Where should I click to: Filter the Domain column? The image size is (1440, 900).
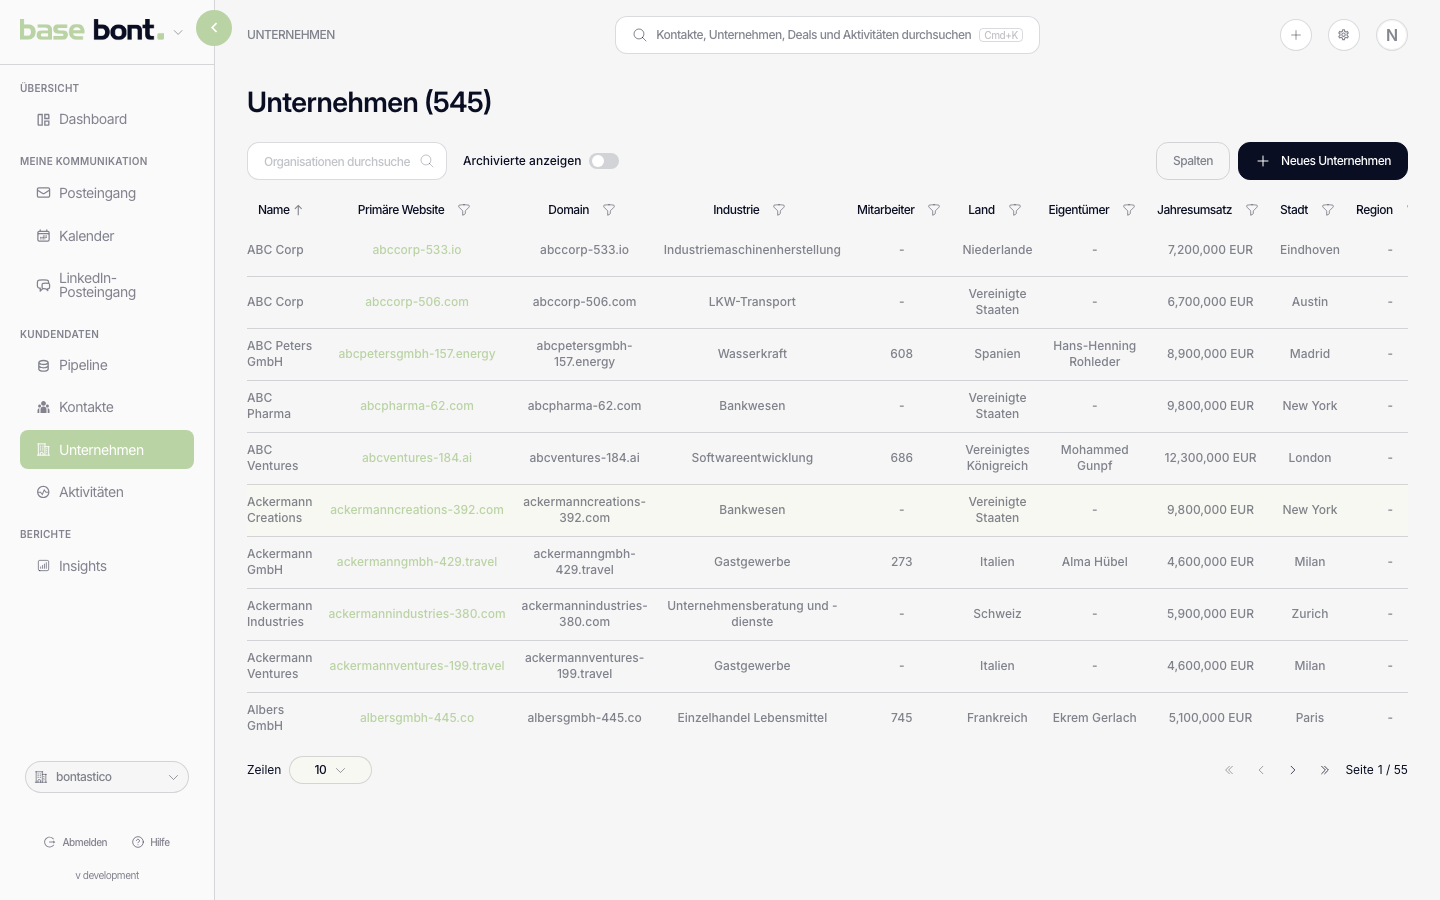(609, 210)
